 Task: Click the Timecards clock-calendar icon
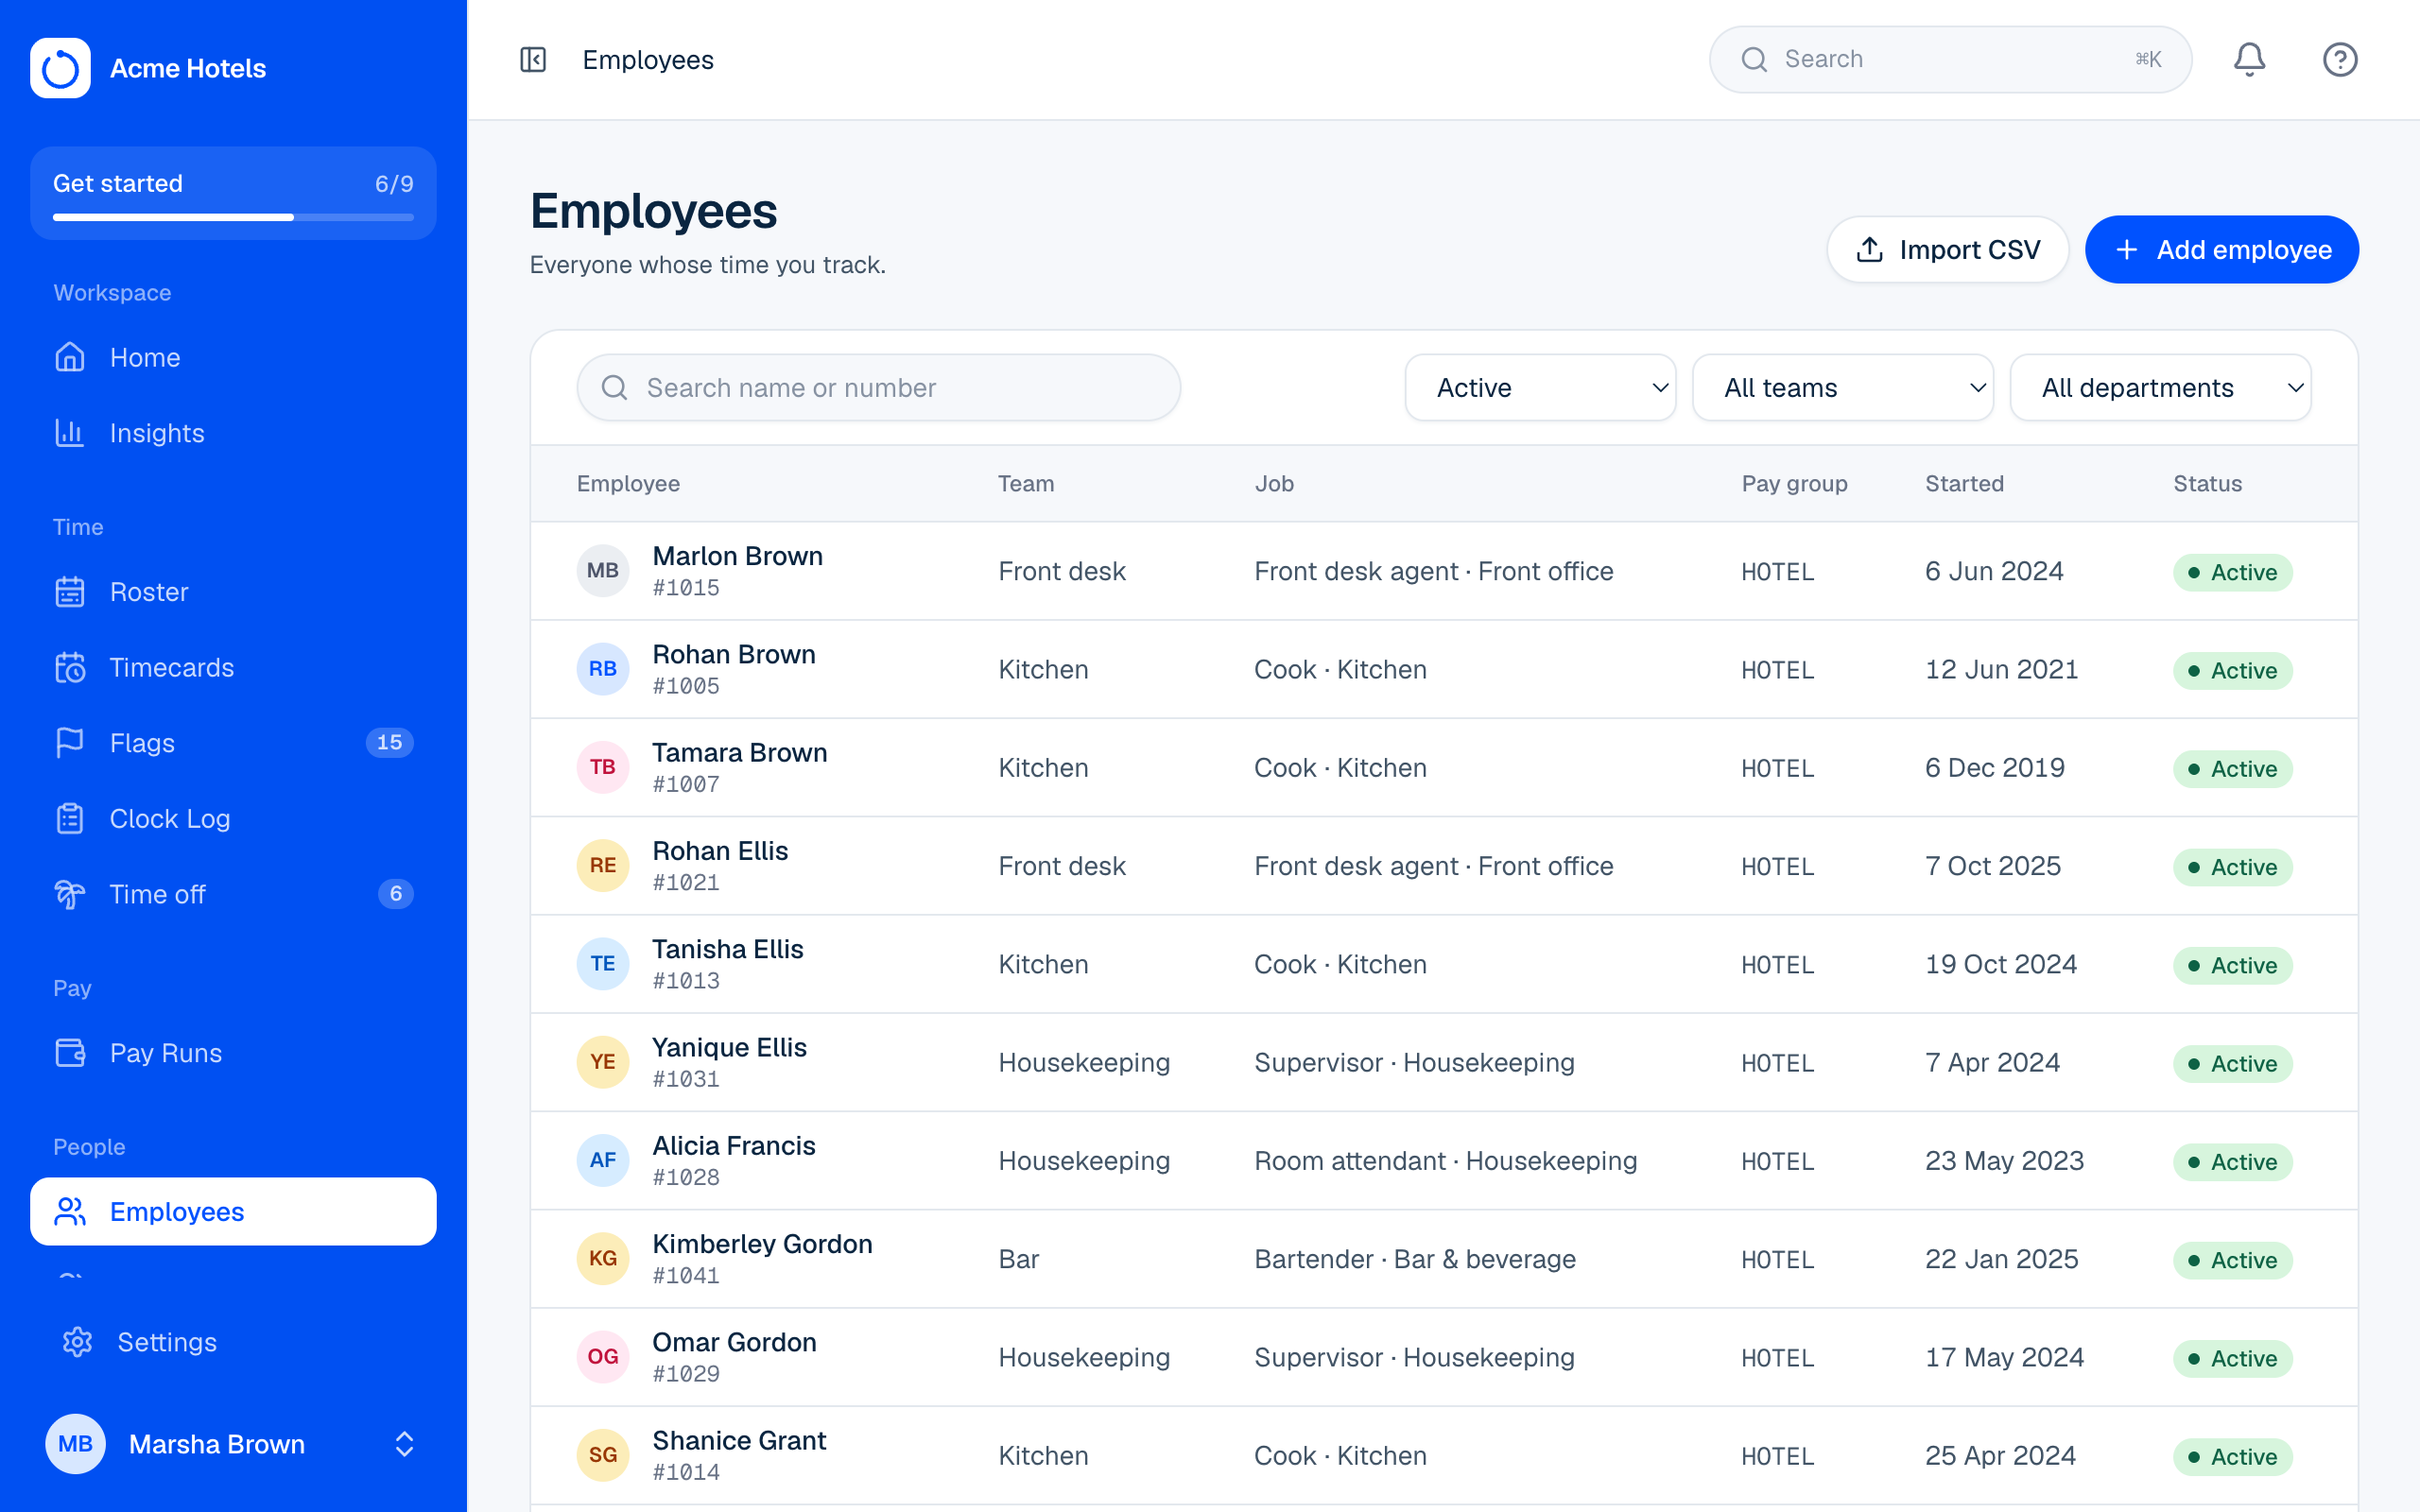[70, 667]
